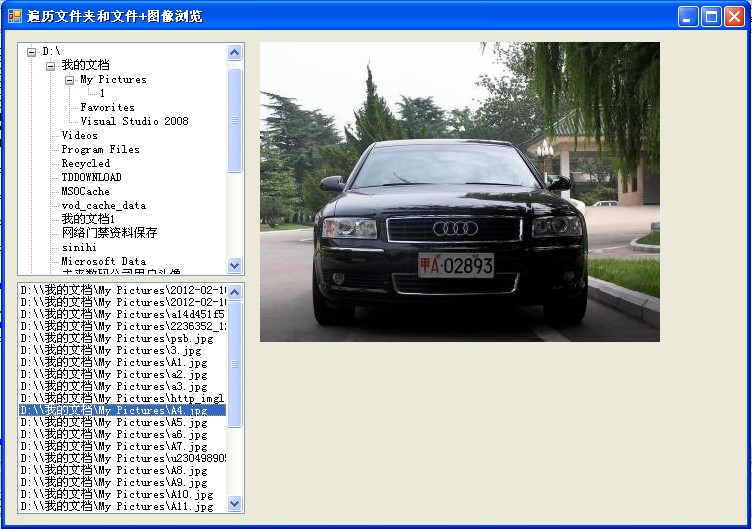Screen dimensions: 752x529
Task: Select file A5.jpg in list
Action: [x=122, y=423]
